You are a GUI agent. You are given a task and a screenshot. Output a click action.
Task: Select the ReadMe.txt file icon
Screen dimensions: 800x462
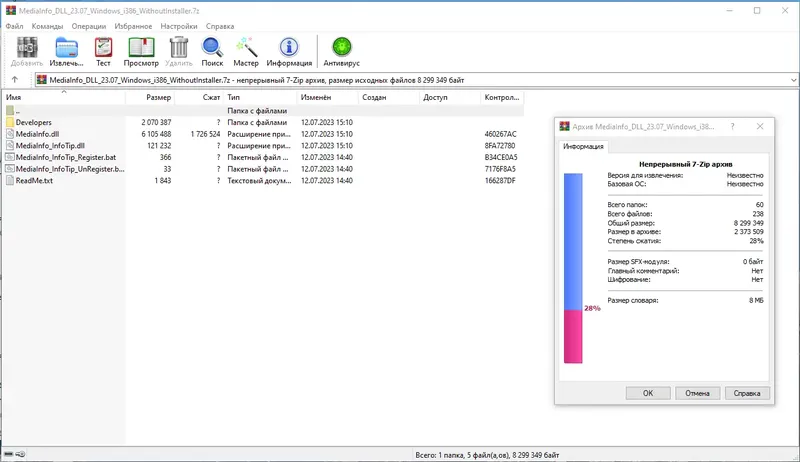tap(10, 181)
